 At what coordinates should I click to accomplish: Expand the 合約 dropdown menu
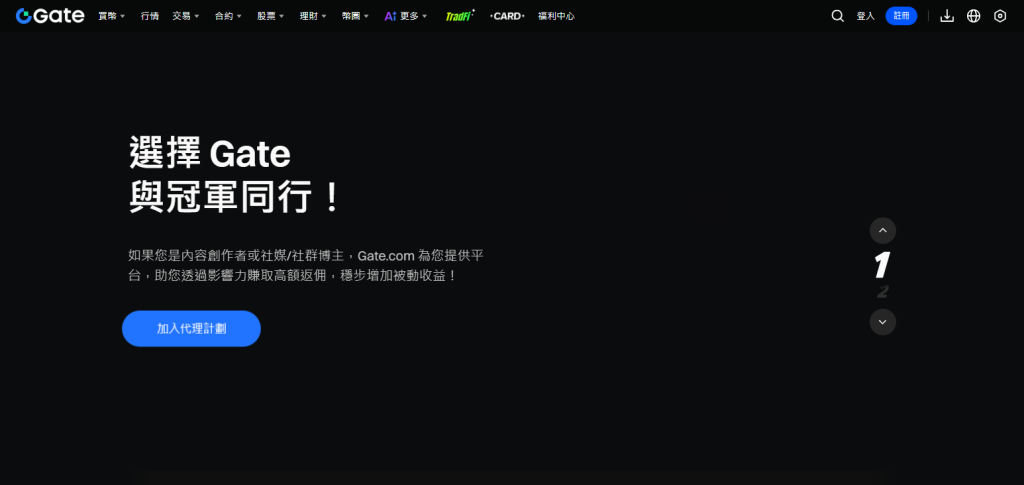pyautogui.click(x=229, y=16)
